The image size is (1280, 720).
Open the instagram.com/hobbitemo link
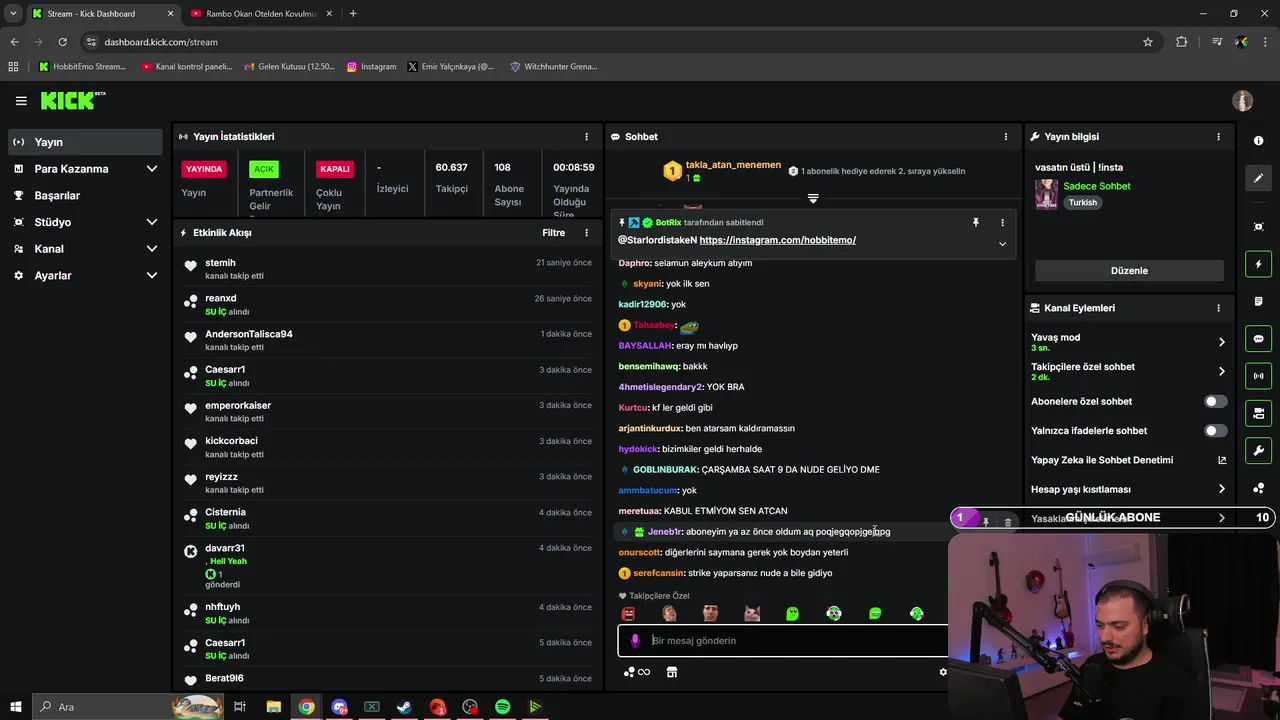pos(777,240)
